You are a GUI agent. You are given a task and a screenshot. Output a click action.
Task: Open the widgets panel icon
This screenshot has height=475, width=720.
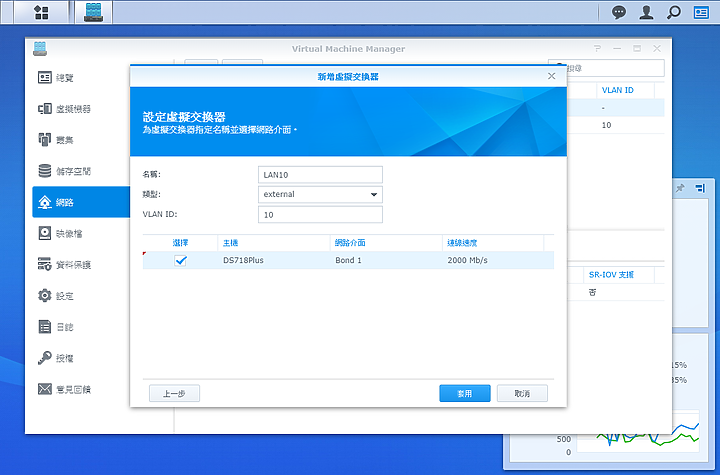point(701,12)
